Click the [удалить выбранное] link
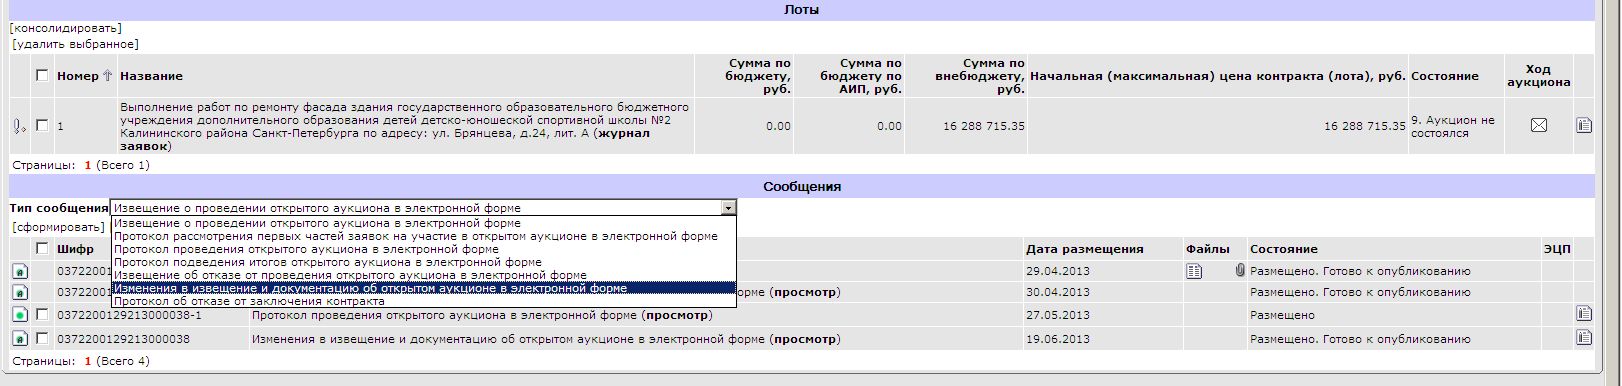The width and height of the screenshot is (1622, 386). tap(76, 44)
